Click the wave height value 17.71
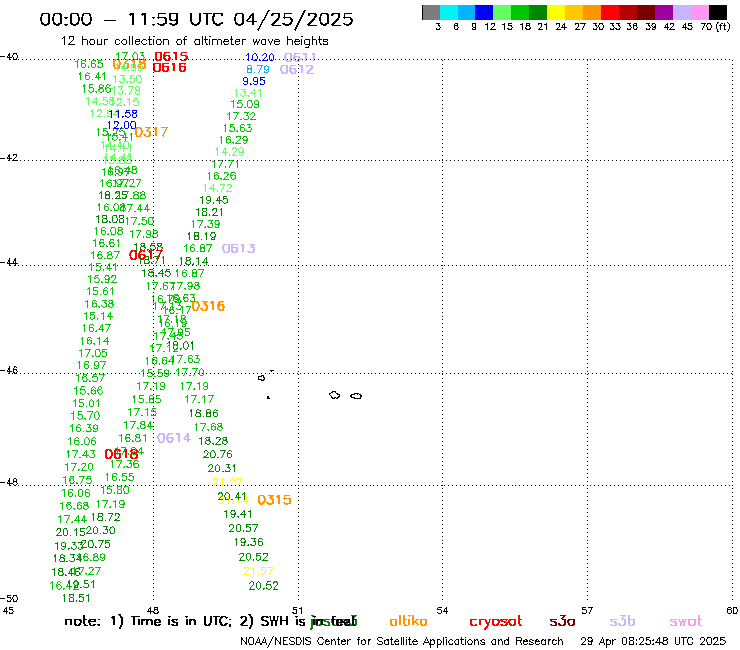Screen dimensions: 740x650 (x=226, y=164)
